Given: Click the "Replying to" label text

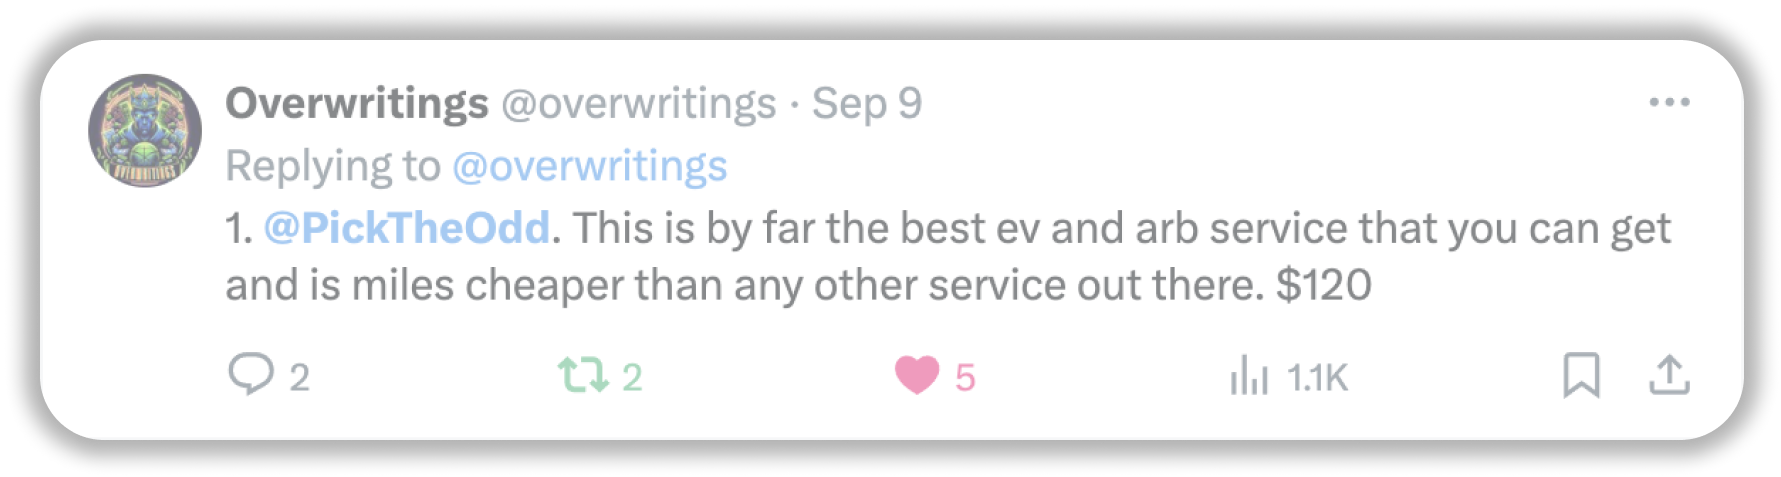Looking at the screenshot, I should click(332, 166).
